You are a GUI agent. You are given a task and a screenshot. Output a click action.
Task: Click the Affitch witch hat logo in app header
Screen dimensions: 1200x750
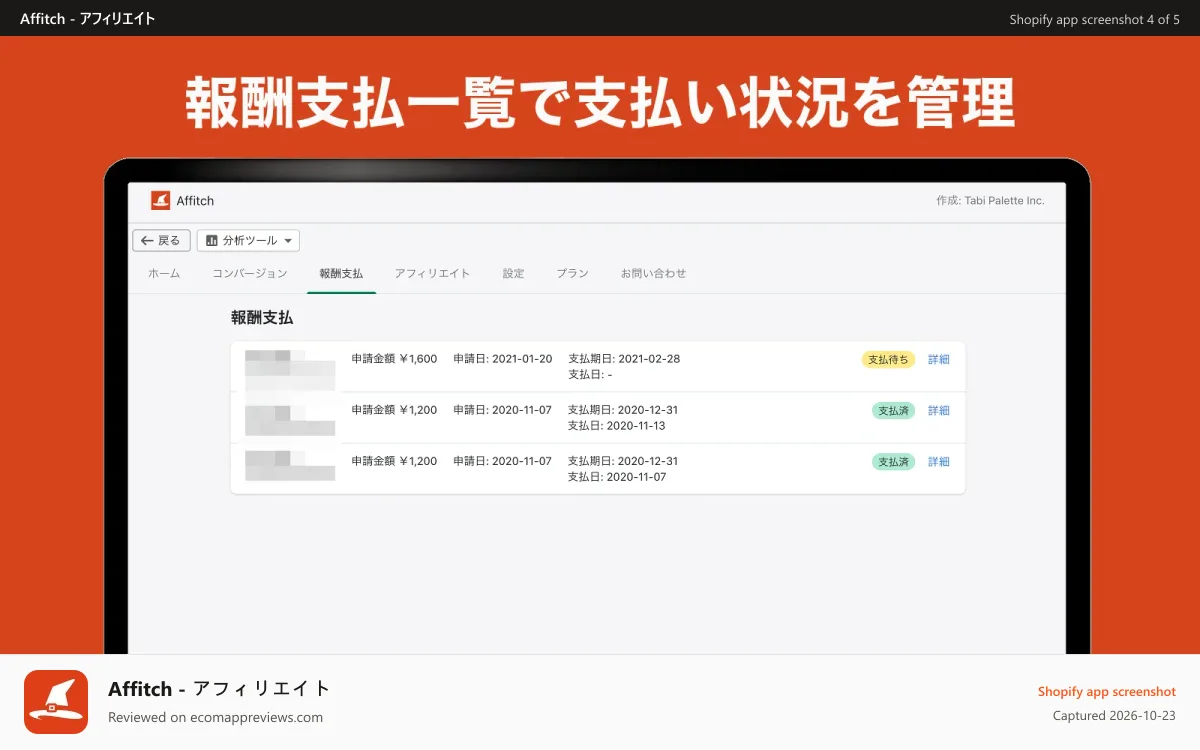[160, 201]
